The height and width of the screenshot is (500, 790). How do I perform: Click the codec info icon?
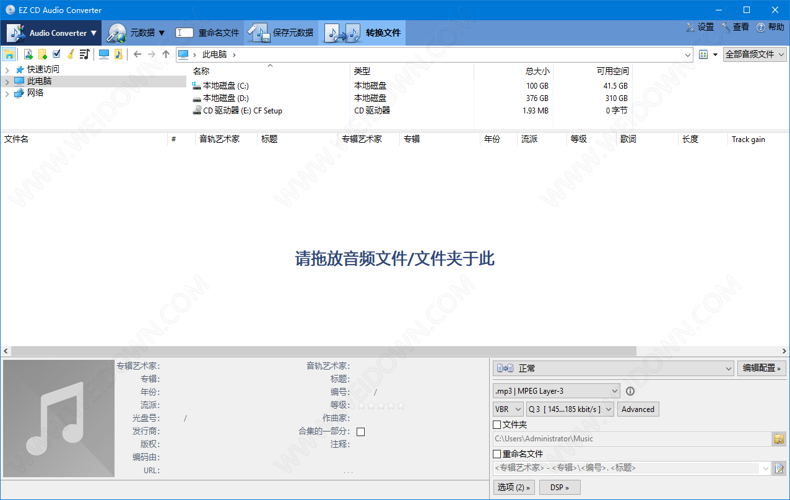(630, 391)
